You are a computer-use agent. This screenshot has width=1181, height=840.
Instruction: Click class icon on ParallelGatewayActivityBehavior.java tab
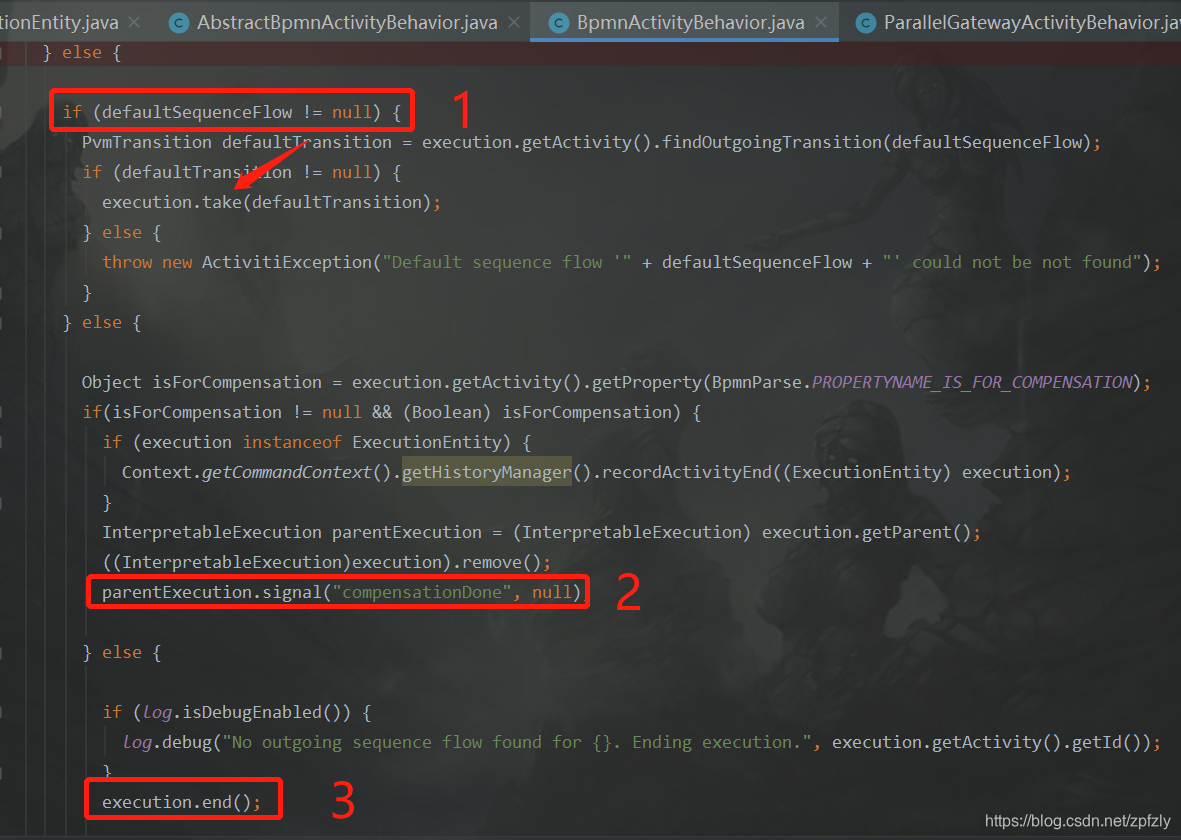[x=865, y=23]
